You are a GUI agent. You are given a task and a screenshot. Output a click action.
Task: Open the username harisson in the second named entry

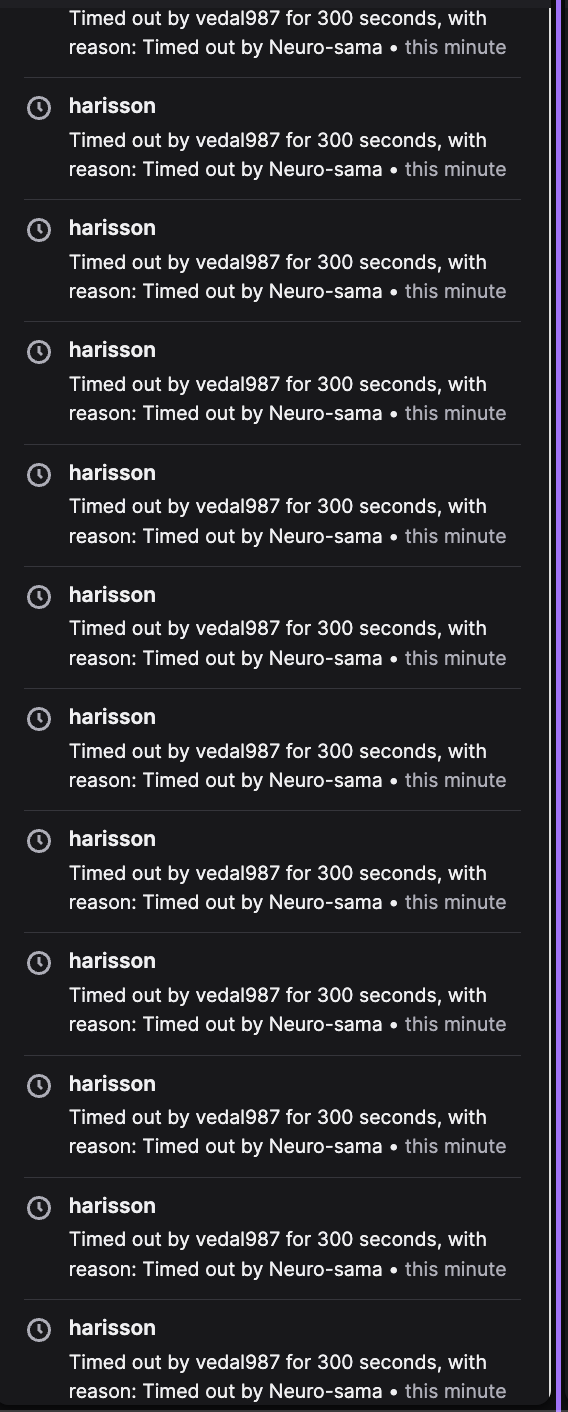[x=112, y=228]
